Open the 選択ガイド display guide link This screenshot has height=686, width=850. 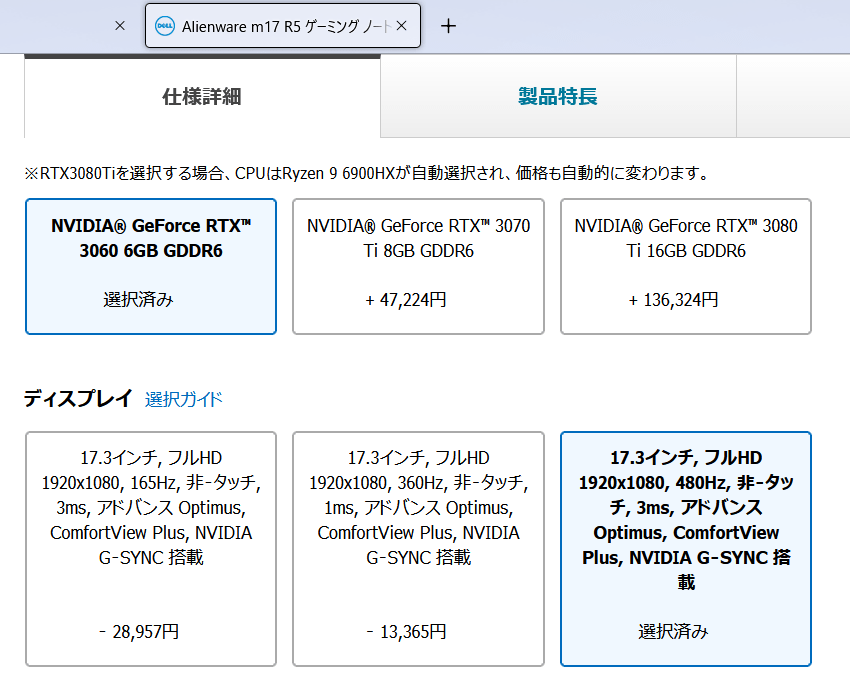coord(184,399)
